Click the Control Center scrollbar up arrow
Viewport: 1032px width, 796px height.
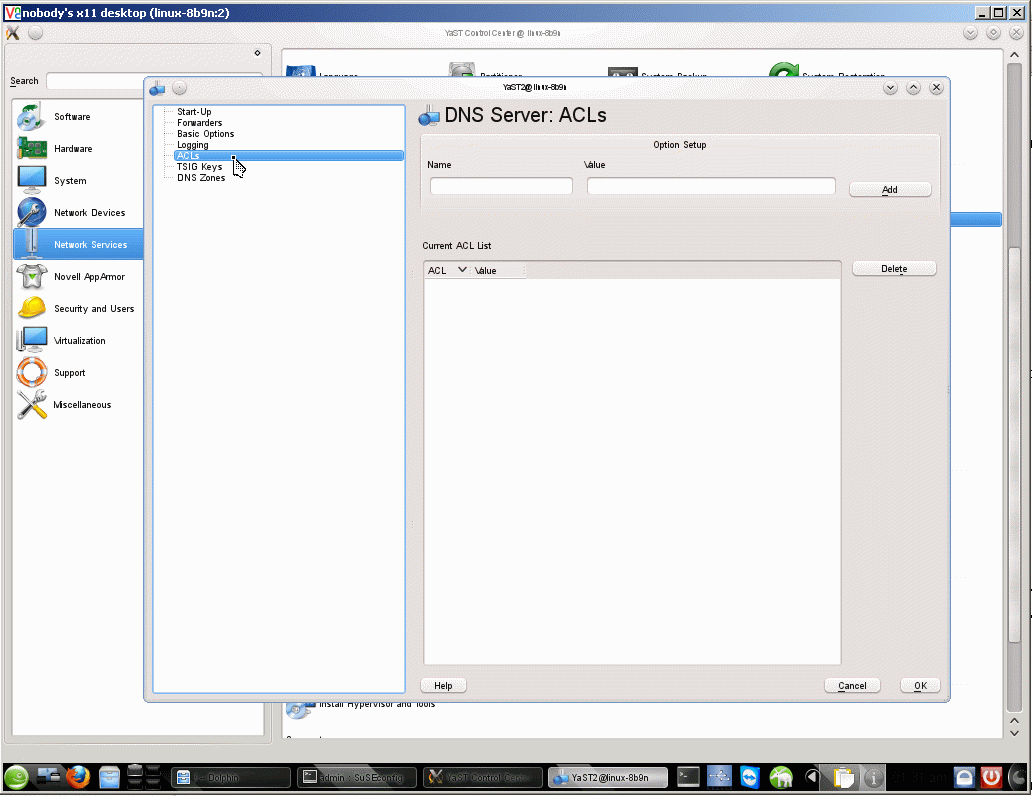(1014, 55)
